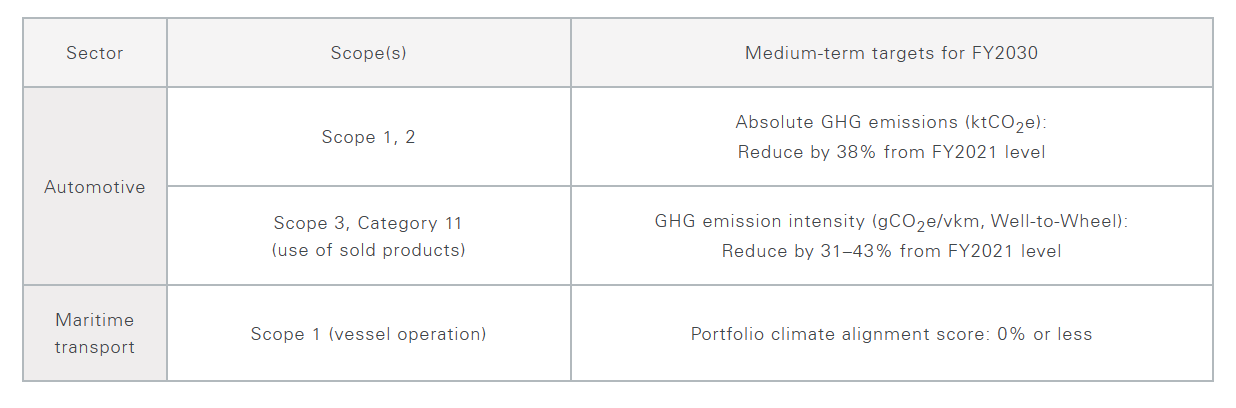
Task: Click the 'Scope 1 (vessel operation)' cell
Action: pos(368,333)
